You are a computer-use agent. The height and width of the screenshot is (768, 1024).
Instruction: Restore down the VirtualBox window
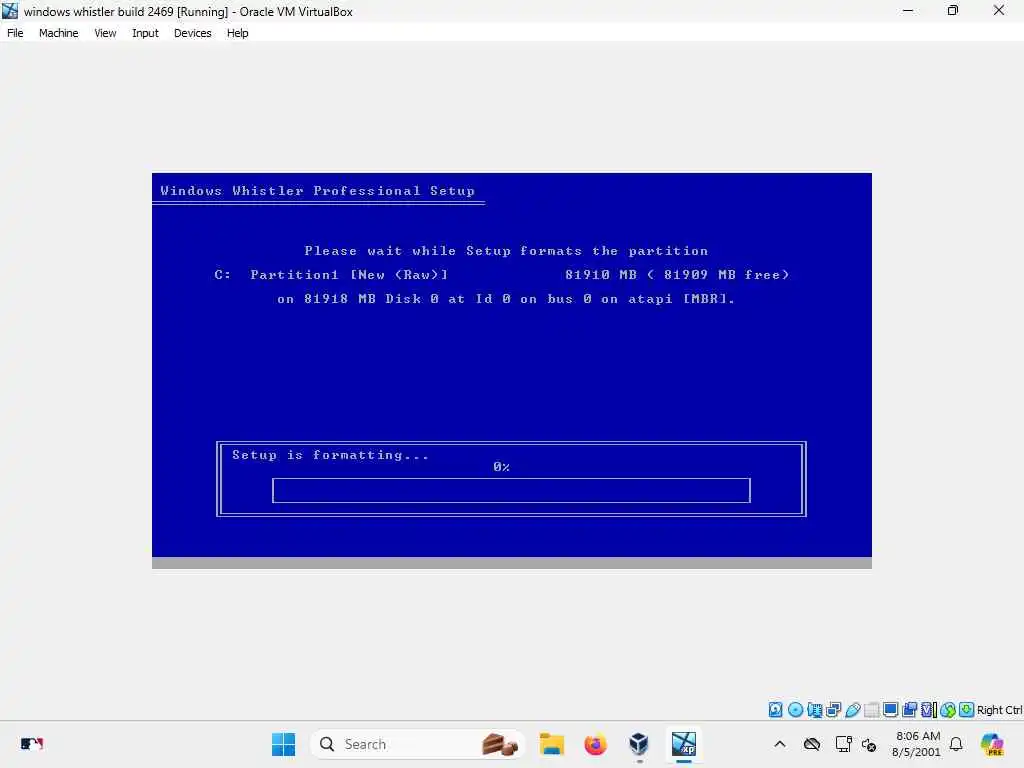tap(953, 11)
